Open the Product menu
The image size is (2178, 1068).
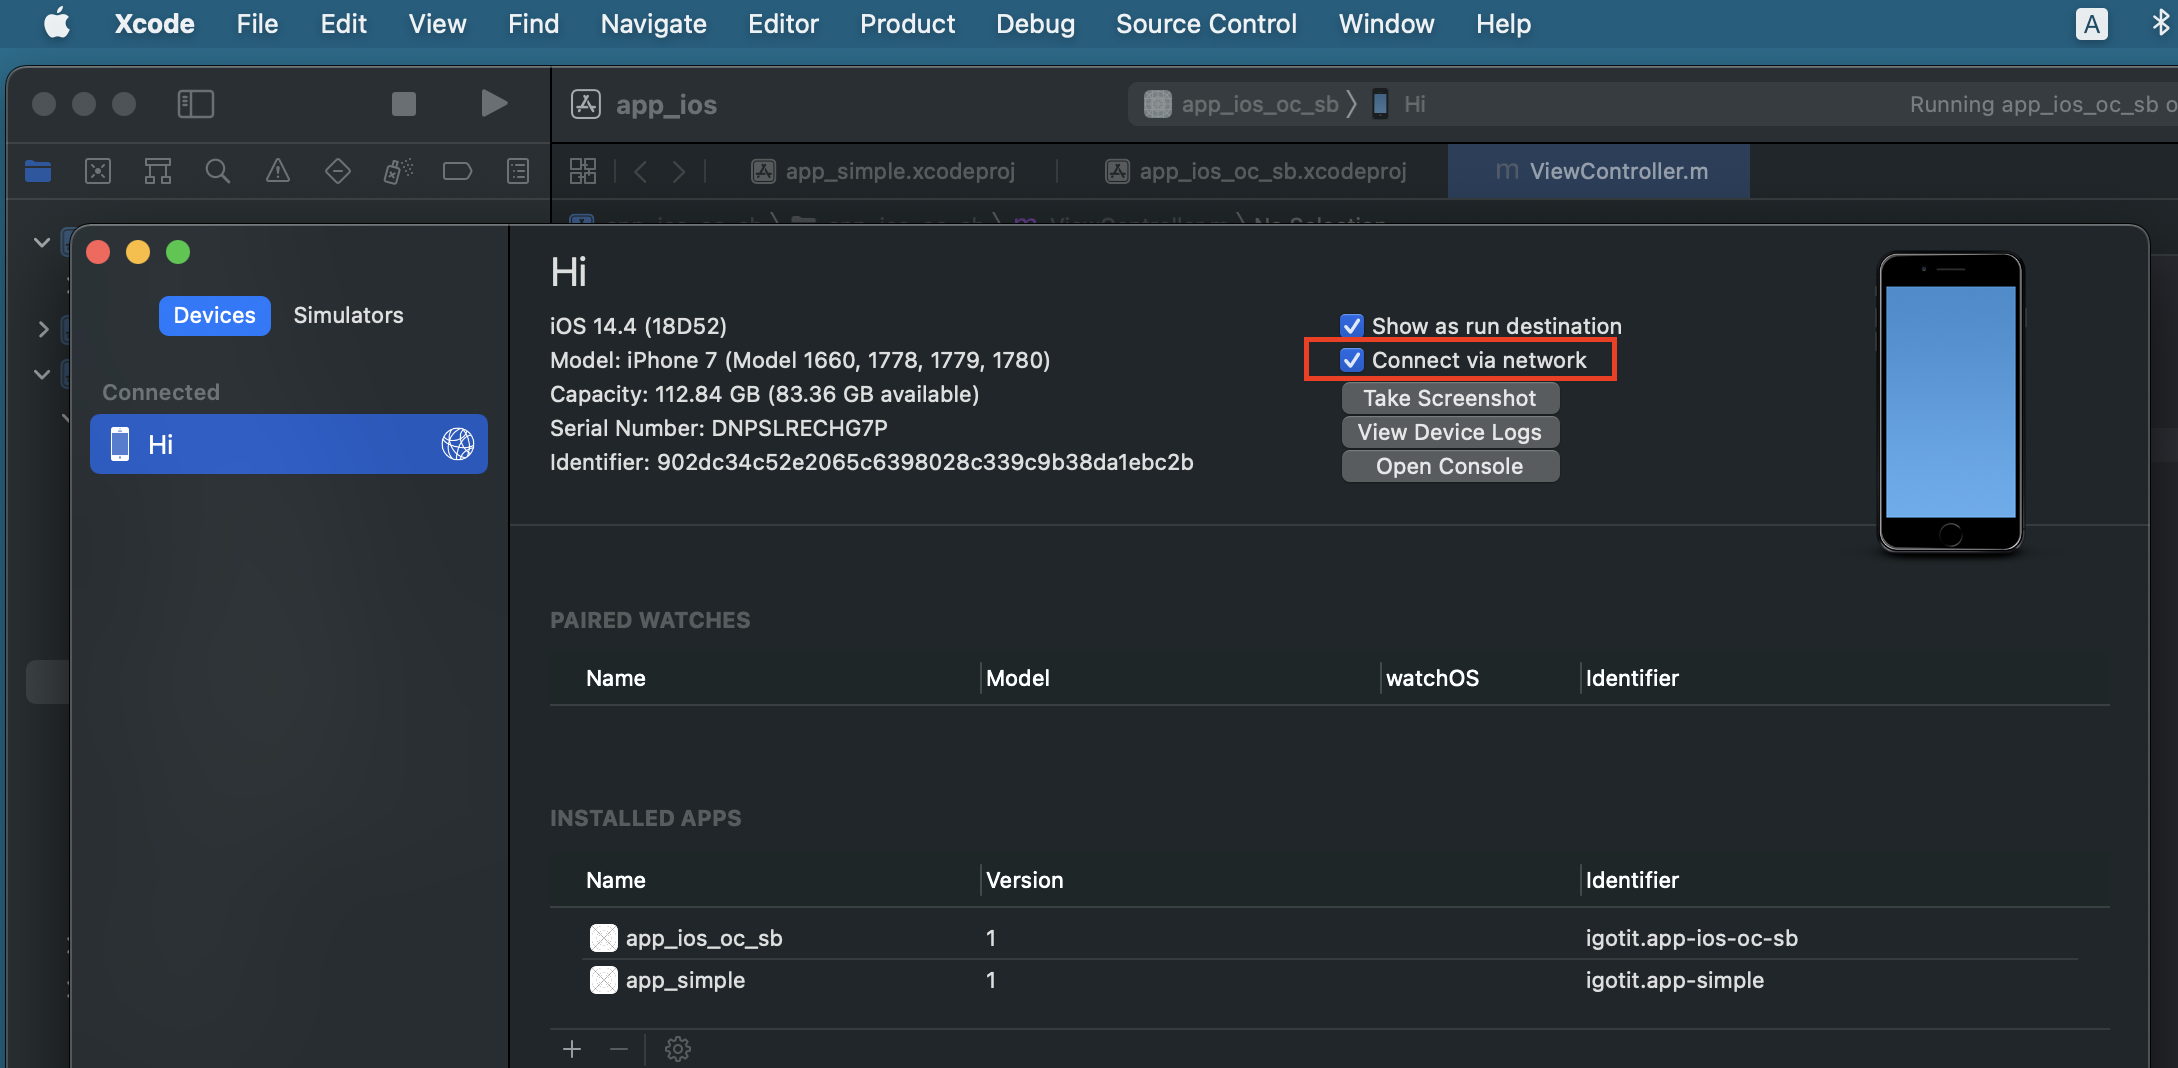click(907, 23)
